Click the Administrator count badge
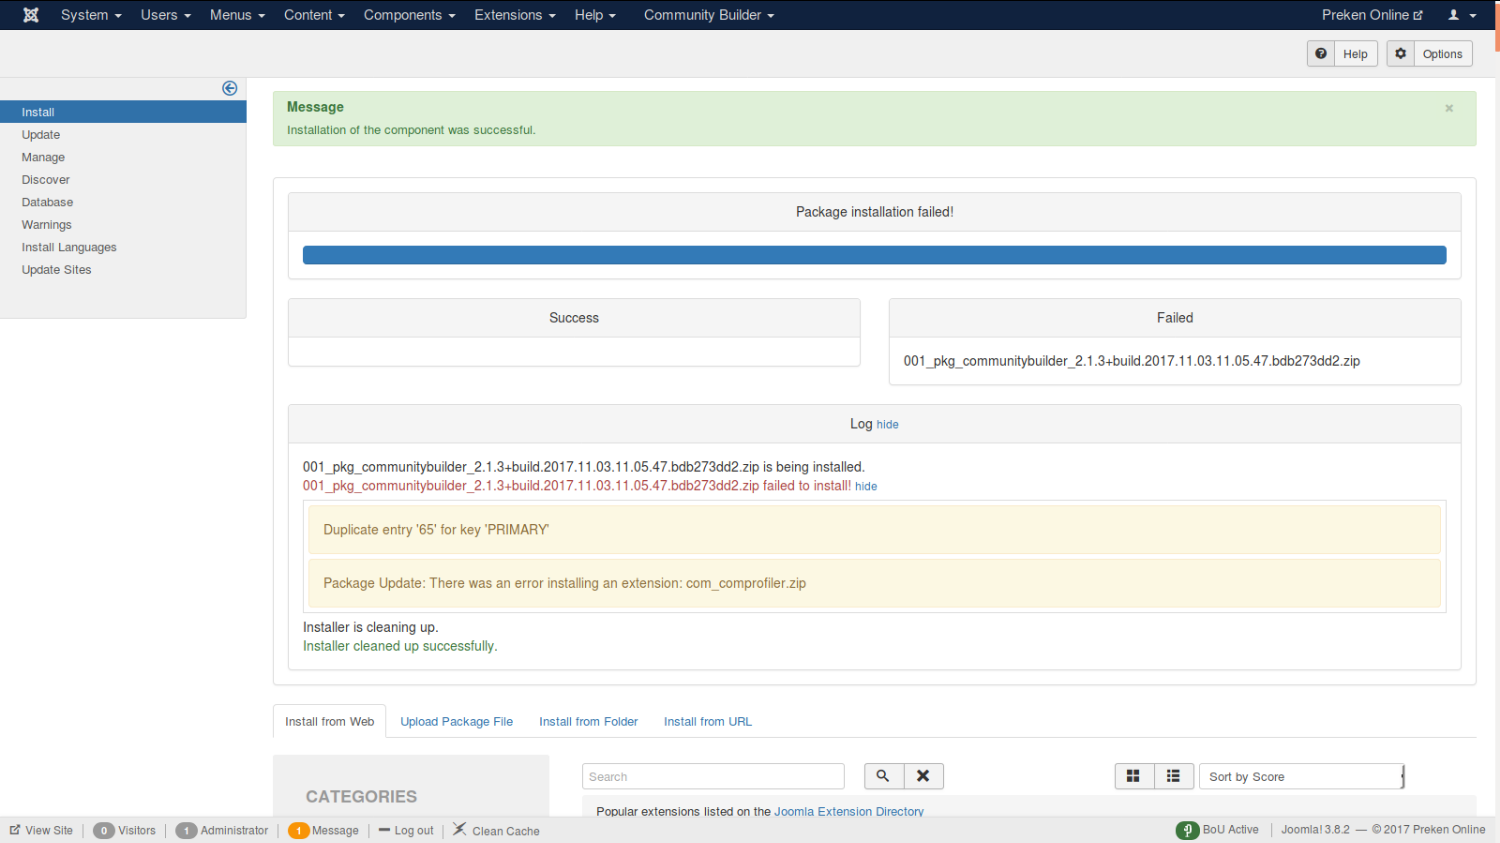Image resolution: width=1500 pixels, height=843 pixels. 186,831
